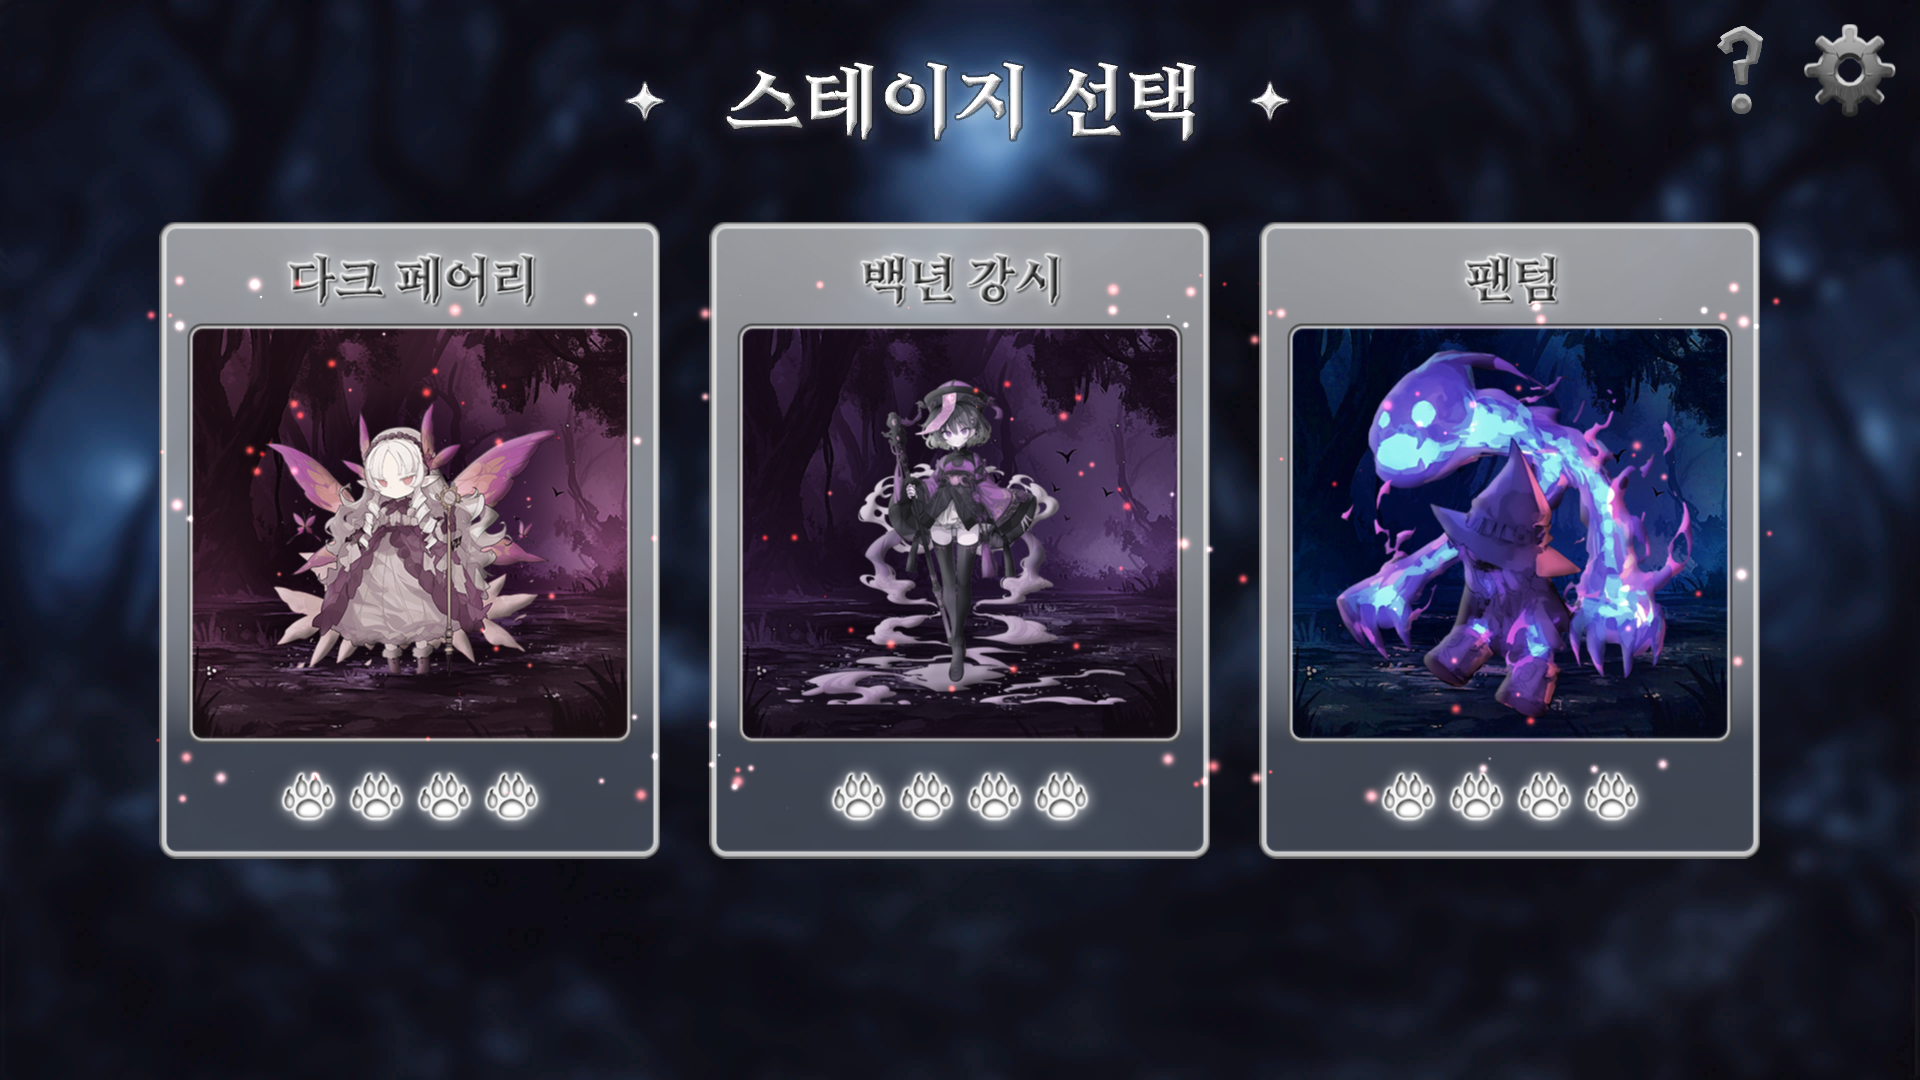Click first paw icon under 다크 페어리

309,797
